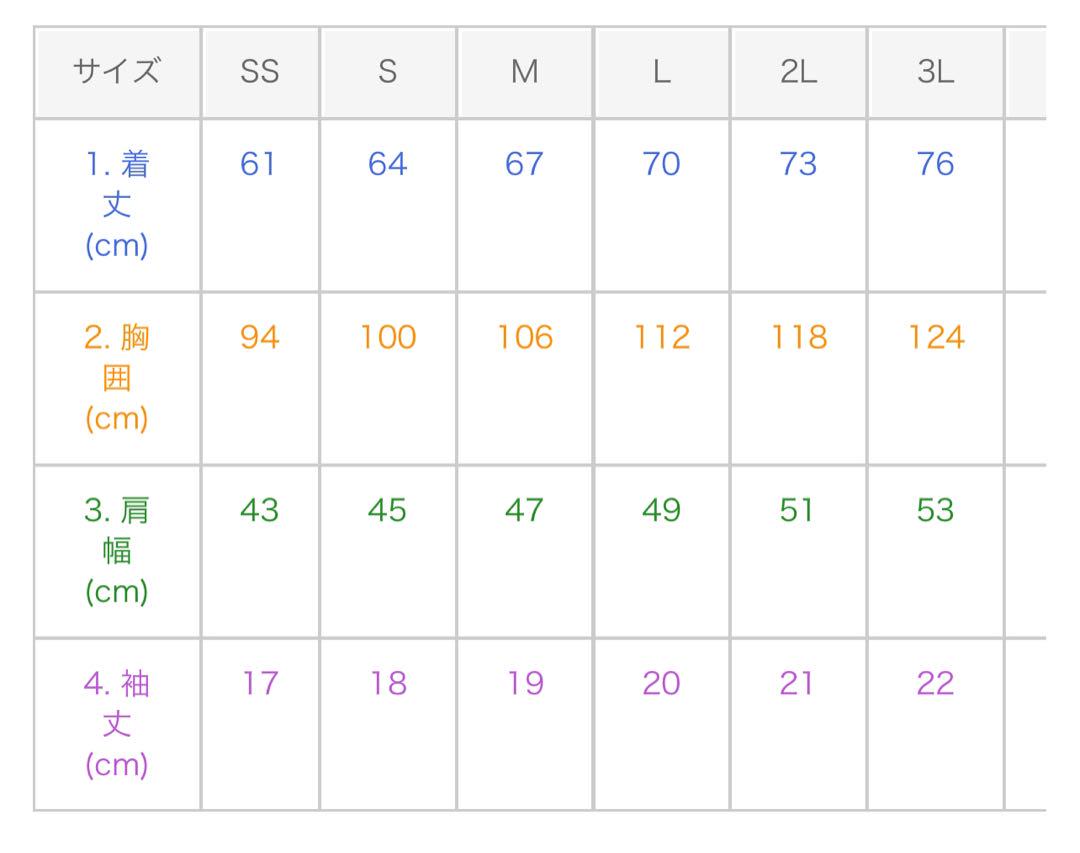The width and height of the screenshot is (1080, 853).
Task: Click the サイズ header cell
Action: (x=117, y=72)
